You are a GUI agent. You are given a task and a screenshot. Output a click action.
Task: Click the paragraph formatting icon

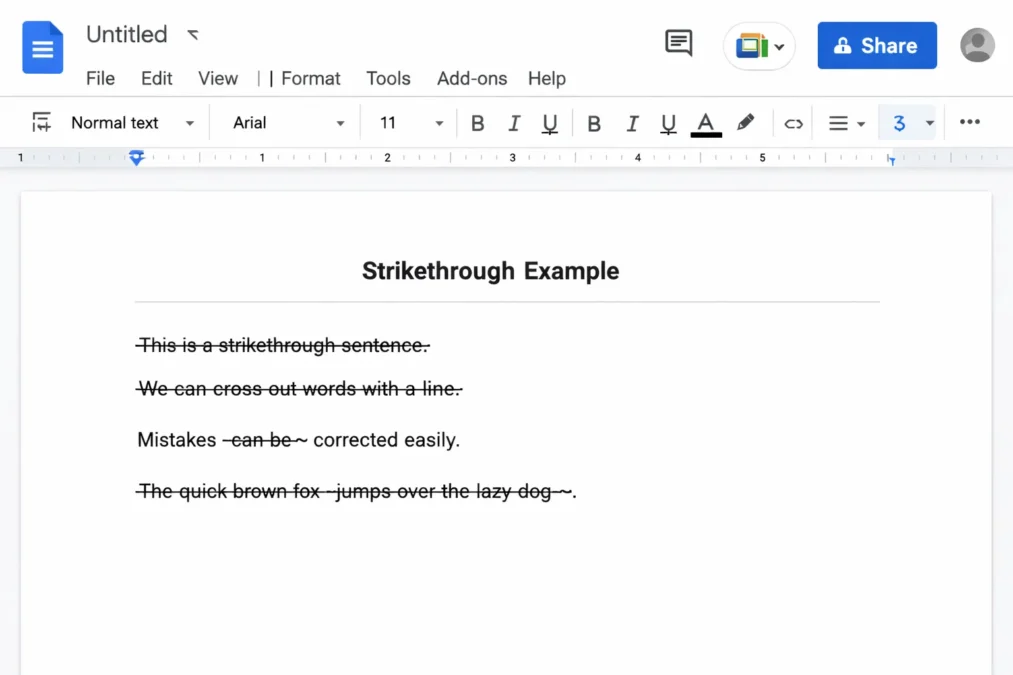click(x=40, y=122)
